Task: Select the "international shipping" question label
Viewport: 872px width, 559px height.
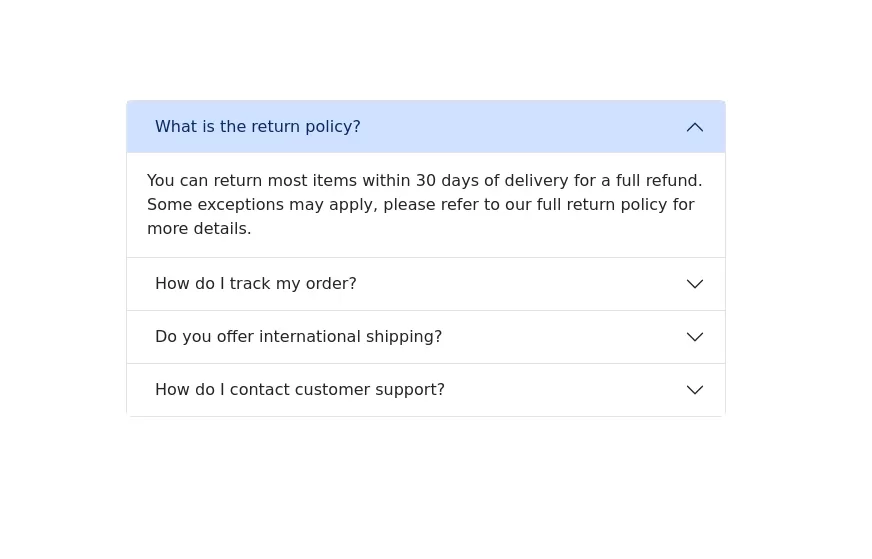Action: point(298,337)
